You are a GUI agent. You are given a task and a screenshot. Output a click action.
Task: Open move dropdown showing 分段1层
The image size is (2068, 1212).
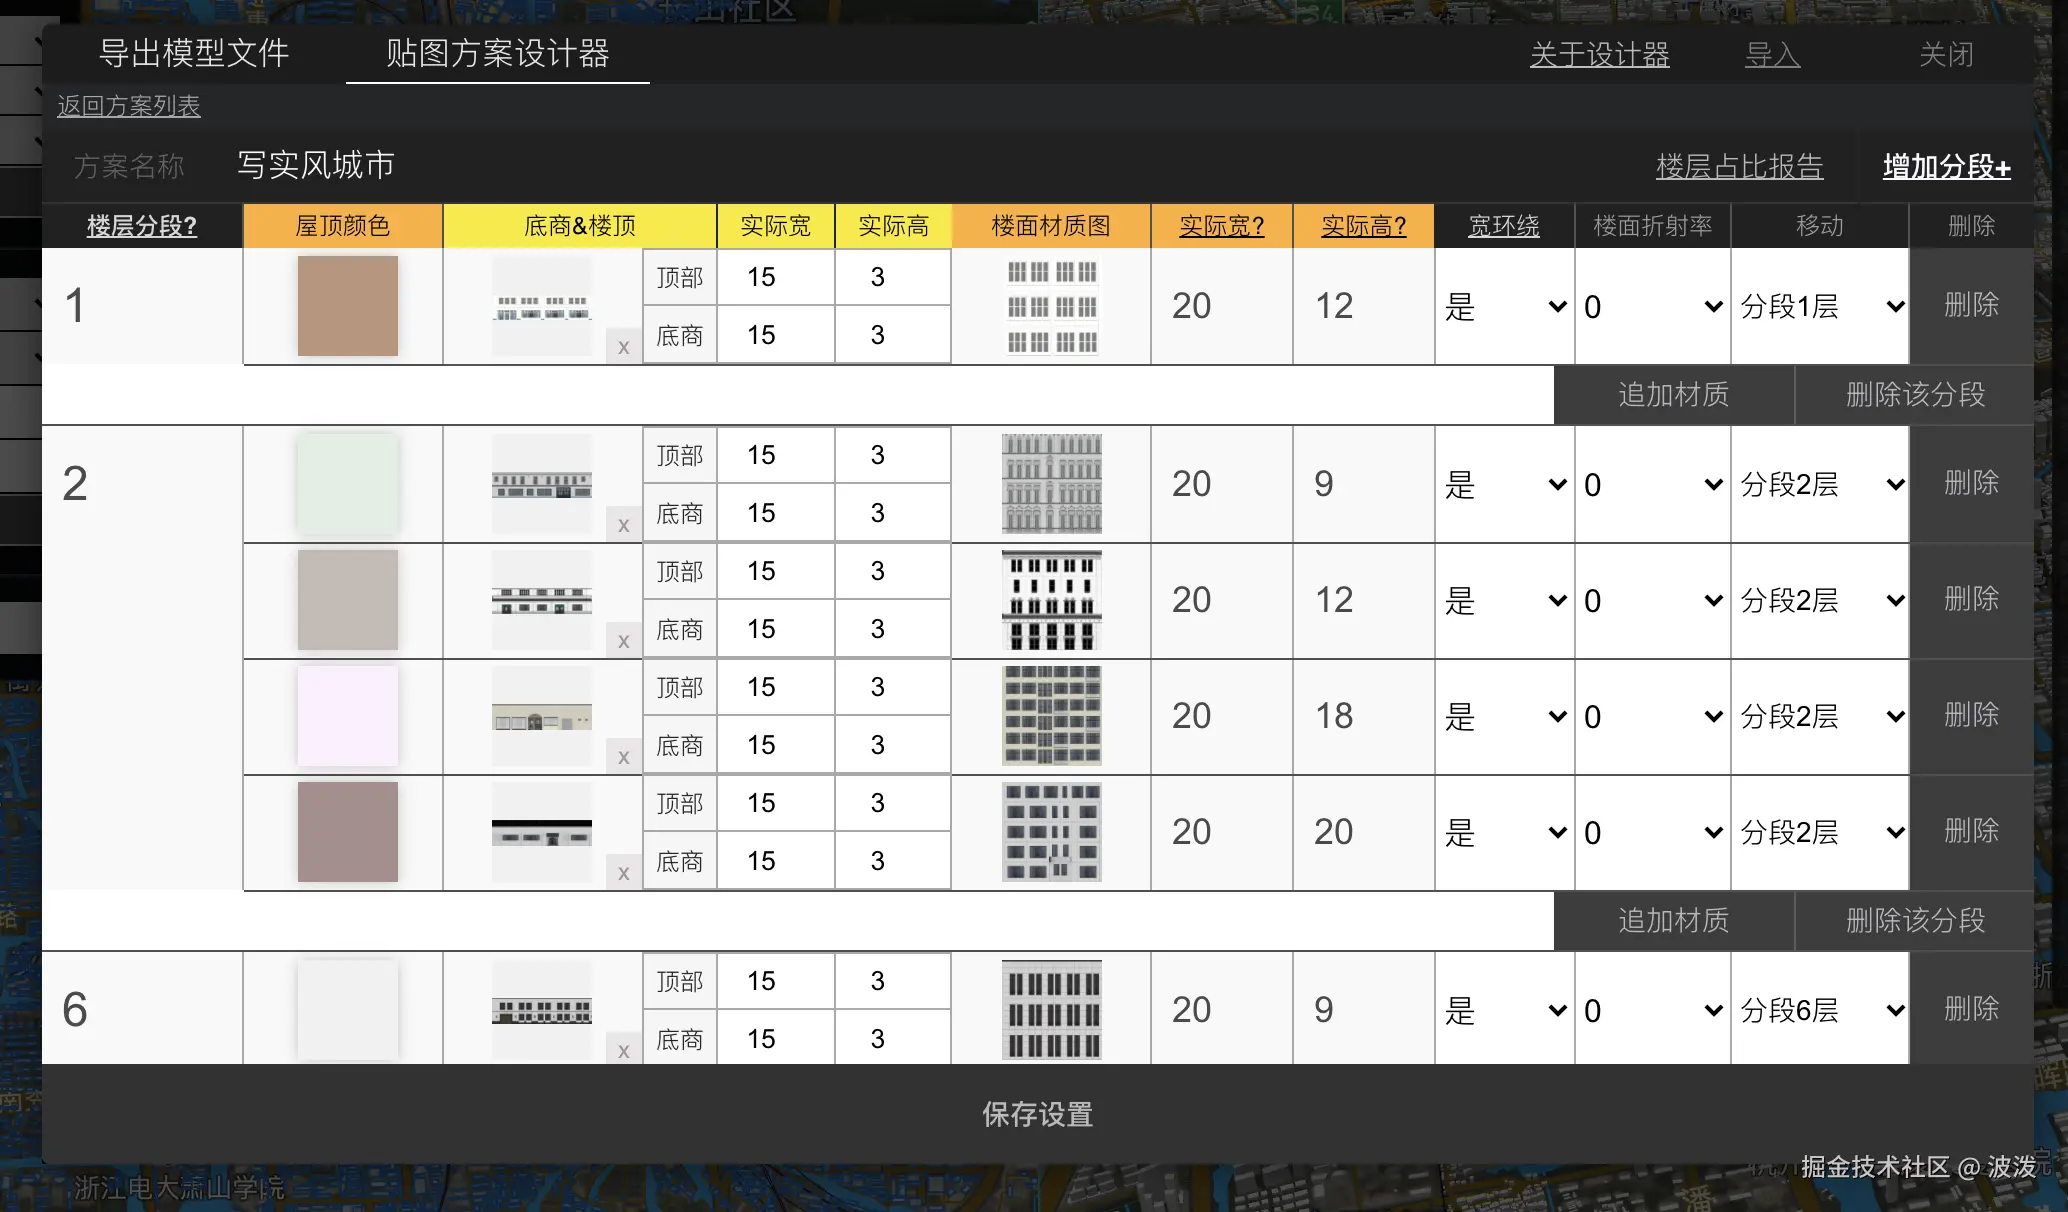(x=1820, y=306)
